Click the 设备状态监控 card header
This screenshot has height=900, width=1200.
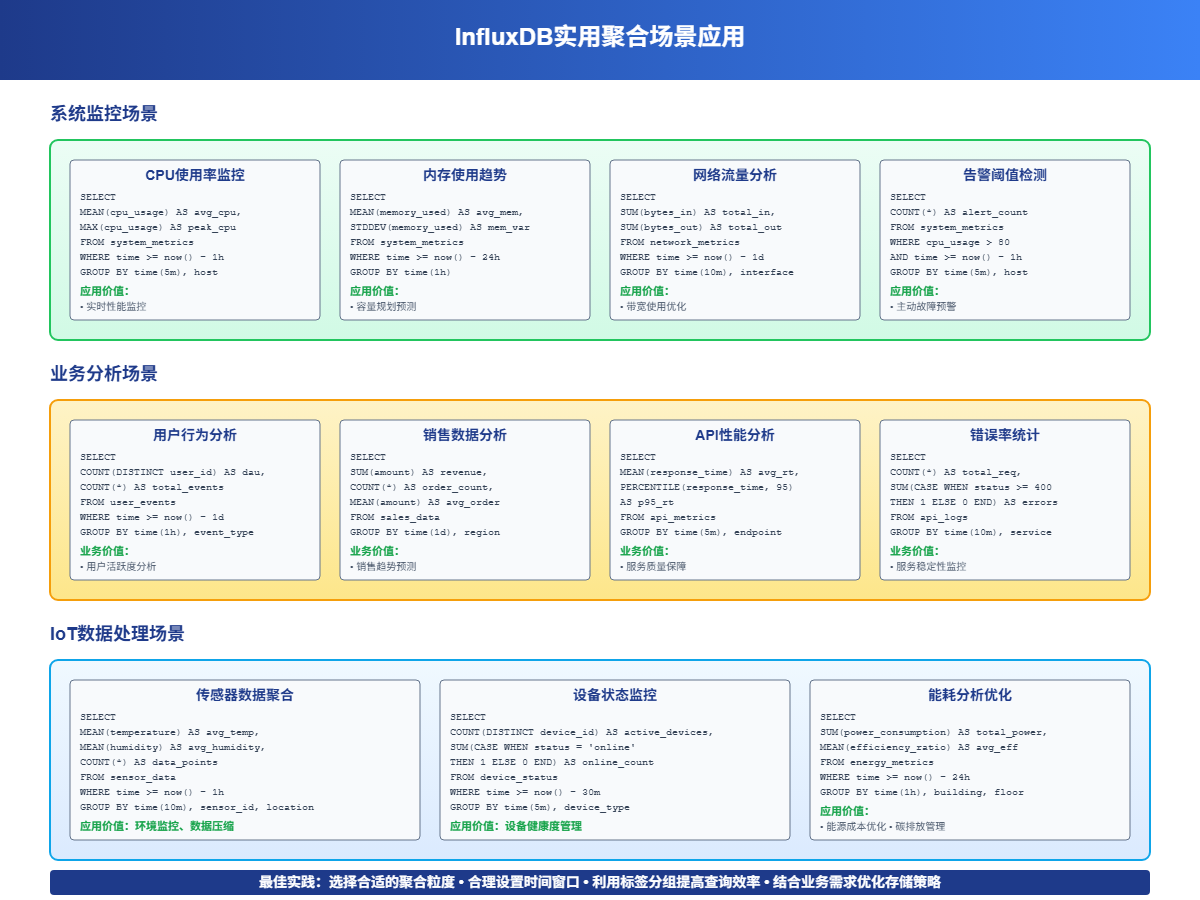[x=615, y=695]
